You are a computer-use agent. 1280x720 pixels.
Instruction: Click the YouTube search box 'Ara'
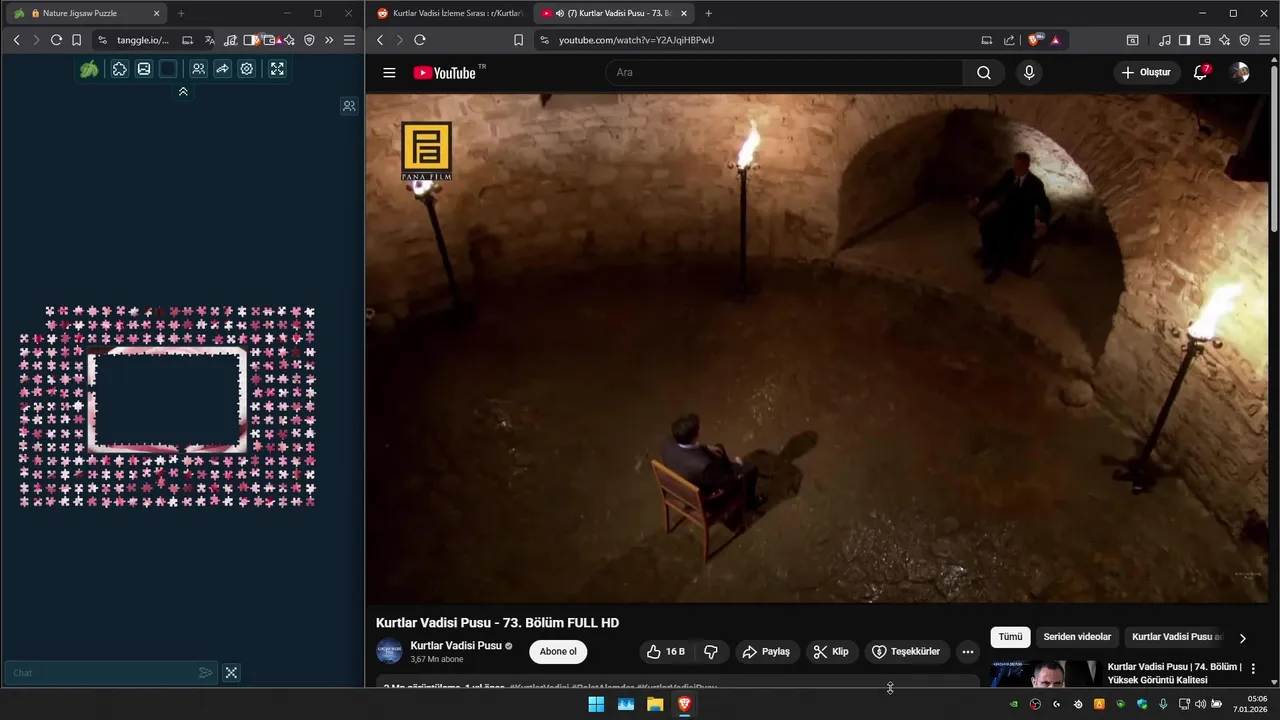(x=785, y=72)
